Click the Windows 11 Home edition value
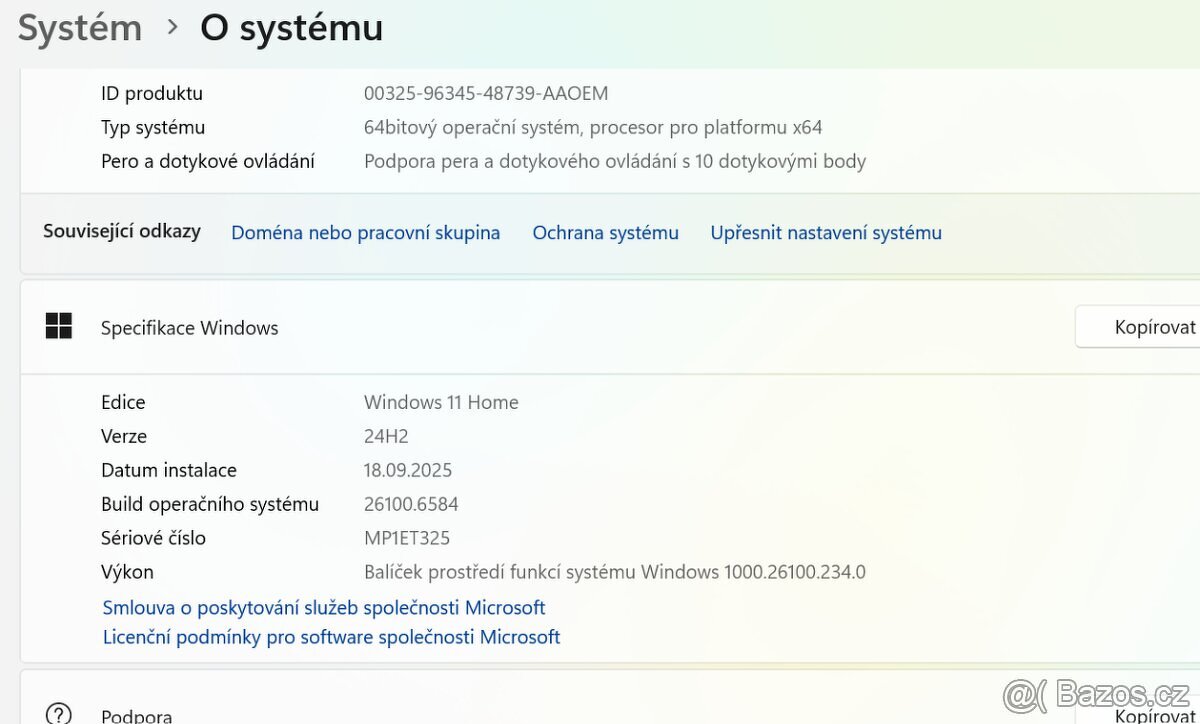1200x724 pixels. pyautogui.click(x=441, y=403)
